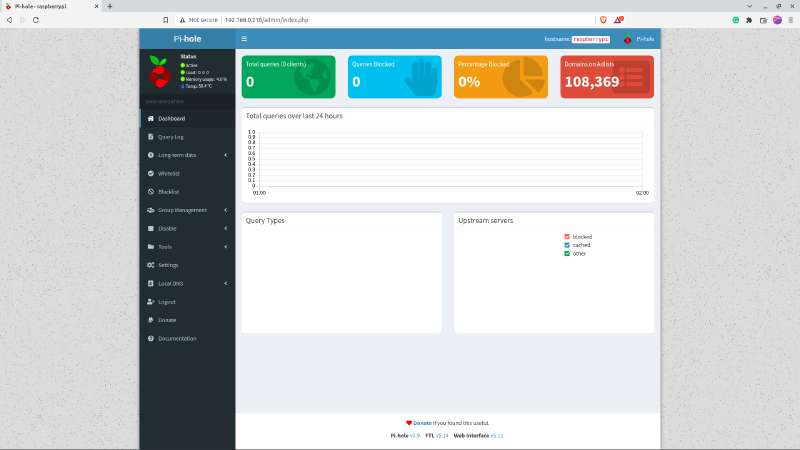Click the Query Log file icon

[x=150, y=137]
